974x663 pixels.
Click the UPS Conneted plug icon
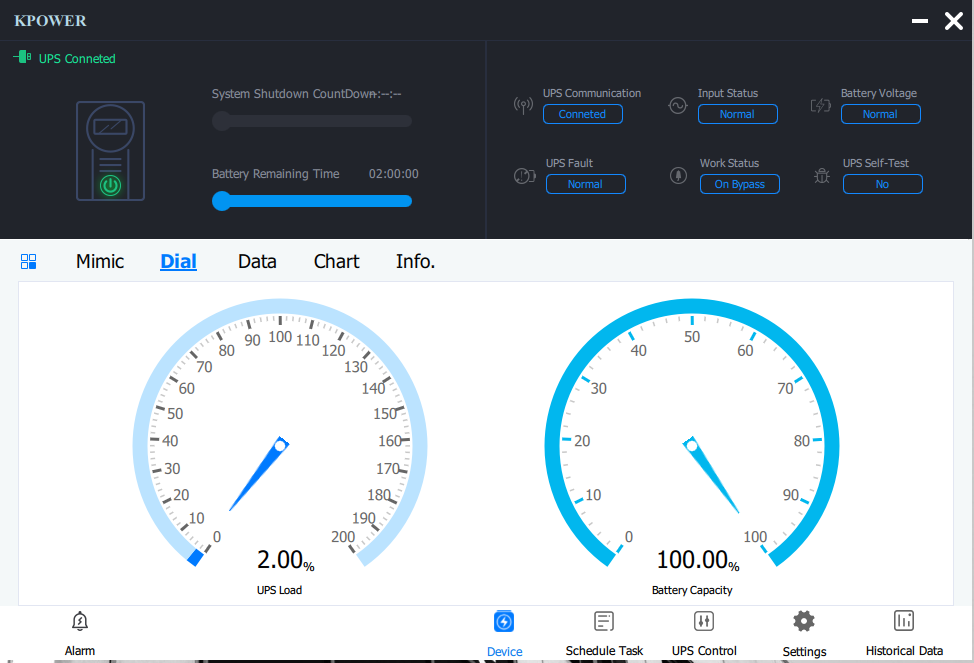coord(22,57)
